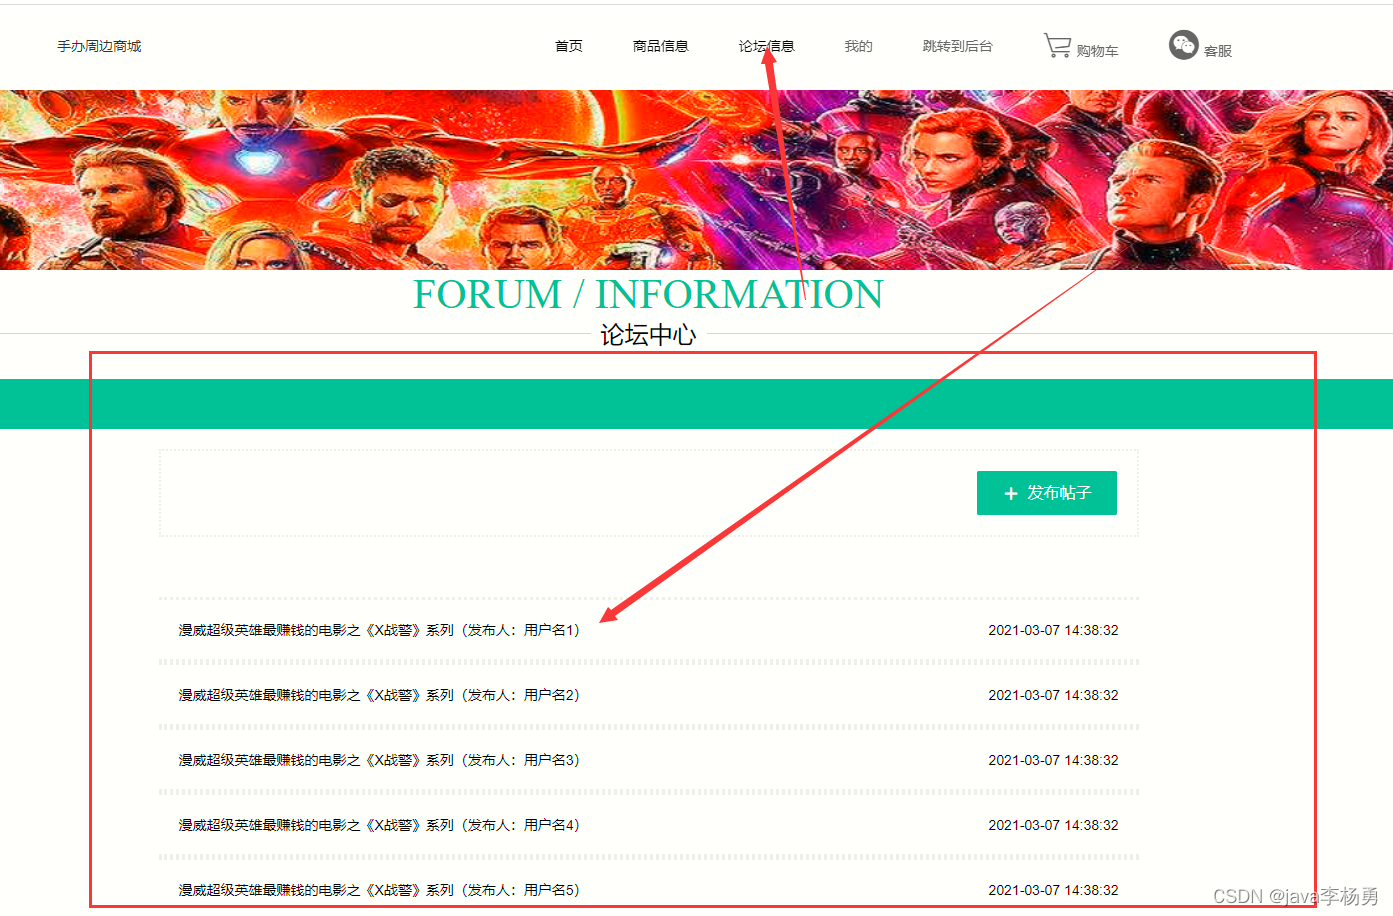Click timestamp on 用户名2 post row
Viewport: 1393px width, 916px height.
click(x=1054, y=695)
